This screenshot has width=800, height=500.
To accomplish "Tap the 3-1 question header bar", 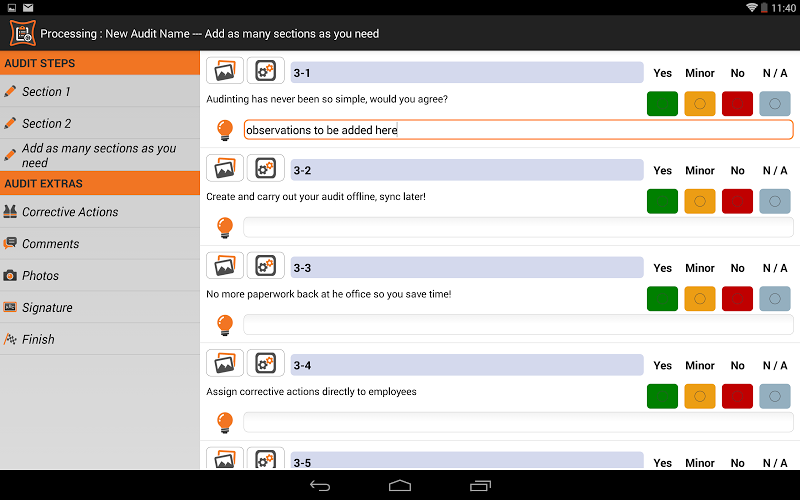I will (x=467, y=72).
